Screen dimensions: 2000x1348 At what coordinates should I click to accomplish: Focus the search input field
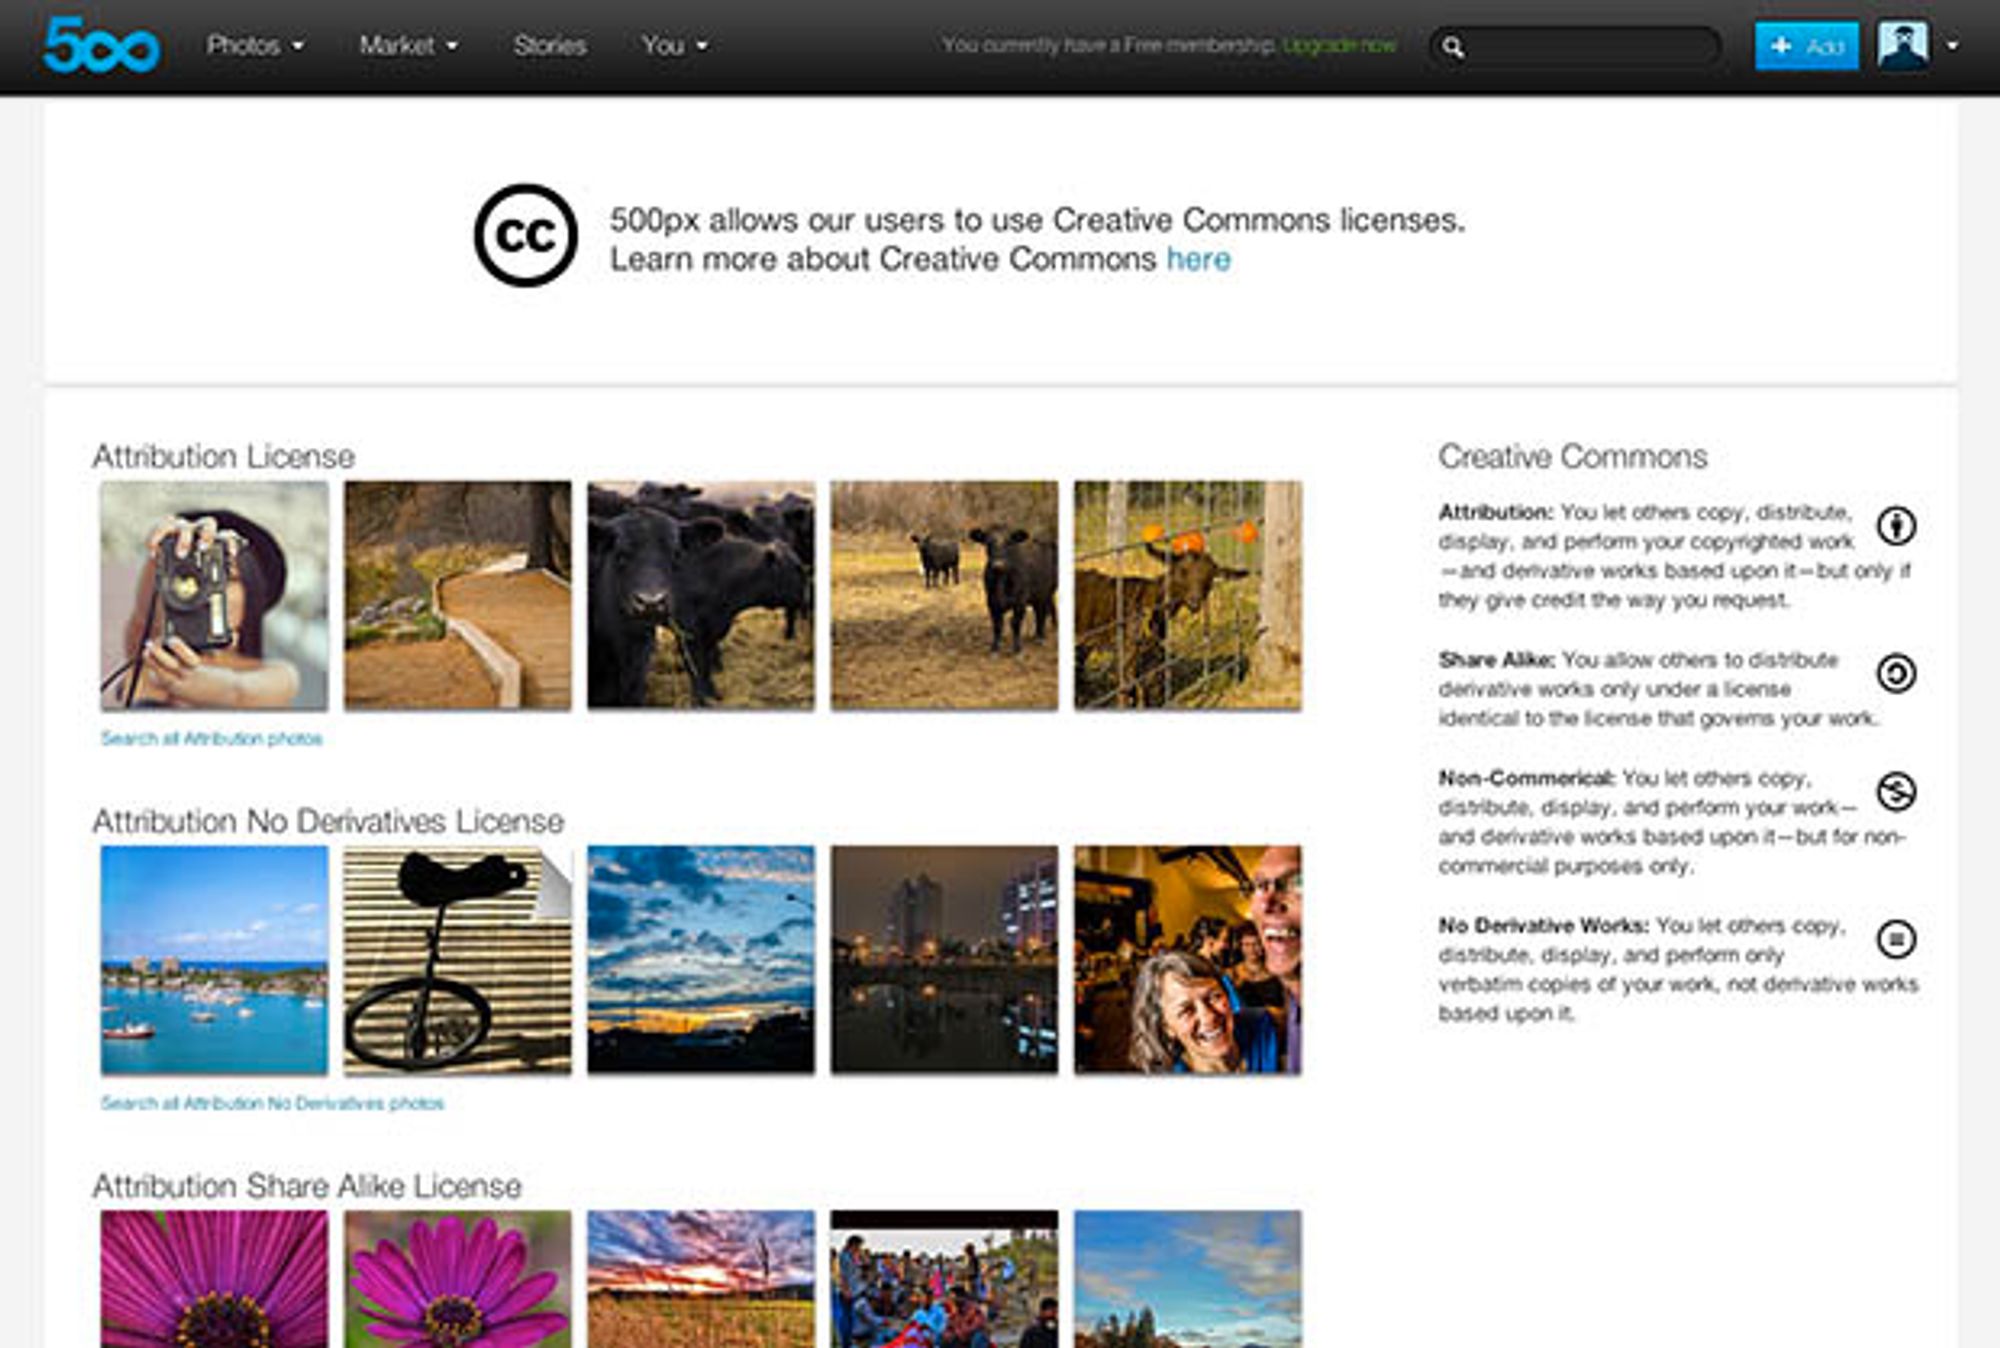coord(1590,47)
